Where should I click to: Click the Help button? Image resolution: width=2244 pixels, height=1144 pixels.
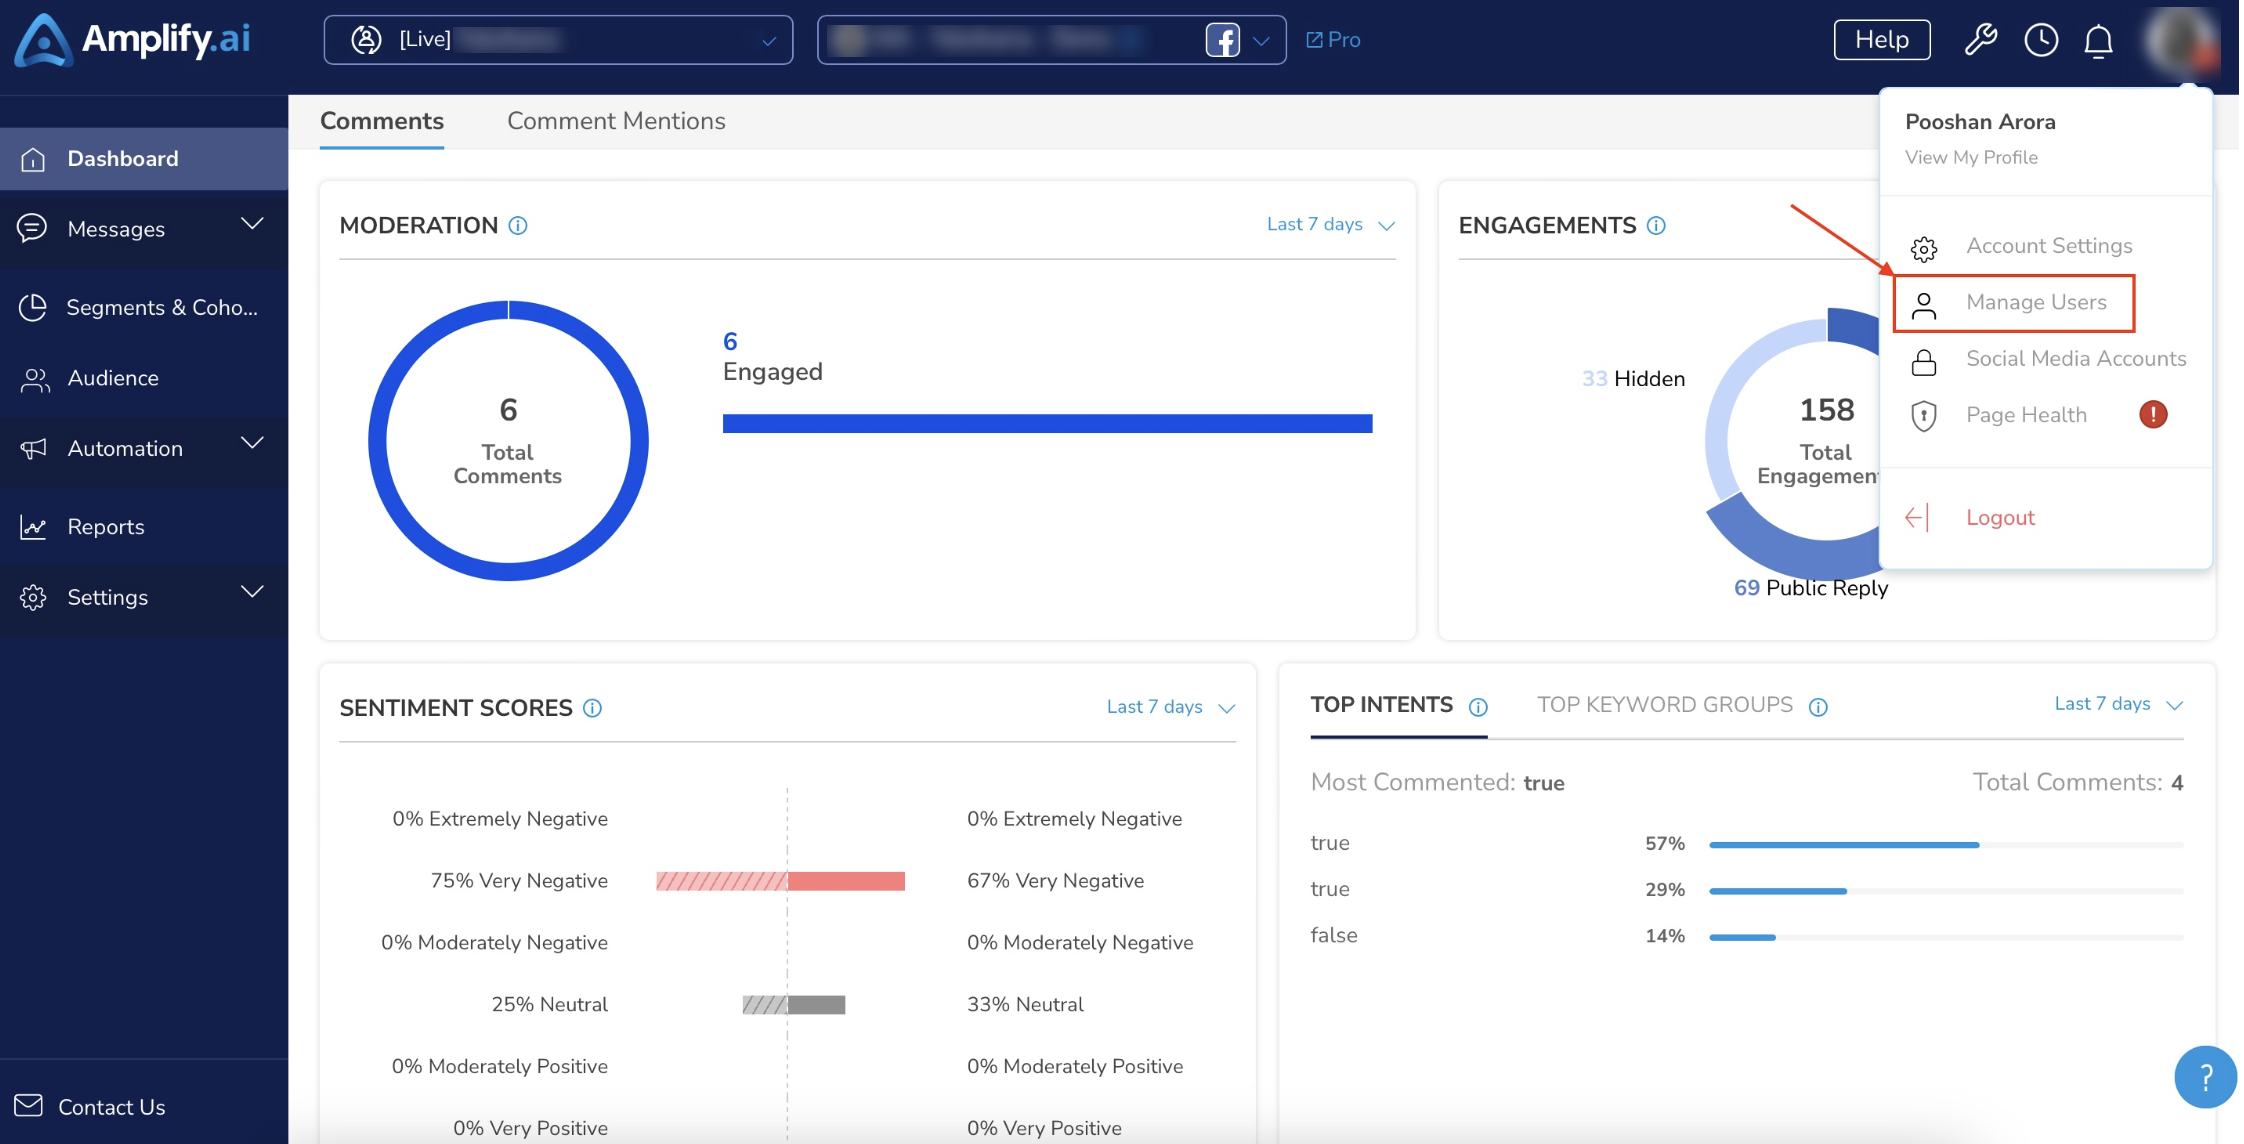[x=1882, y=40]
